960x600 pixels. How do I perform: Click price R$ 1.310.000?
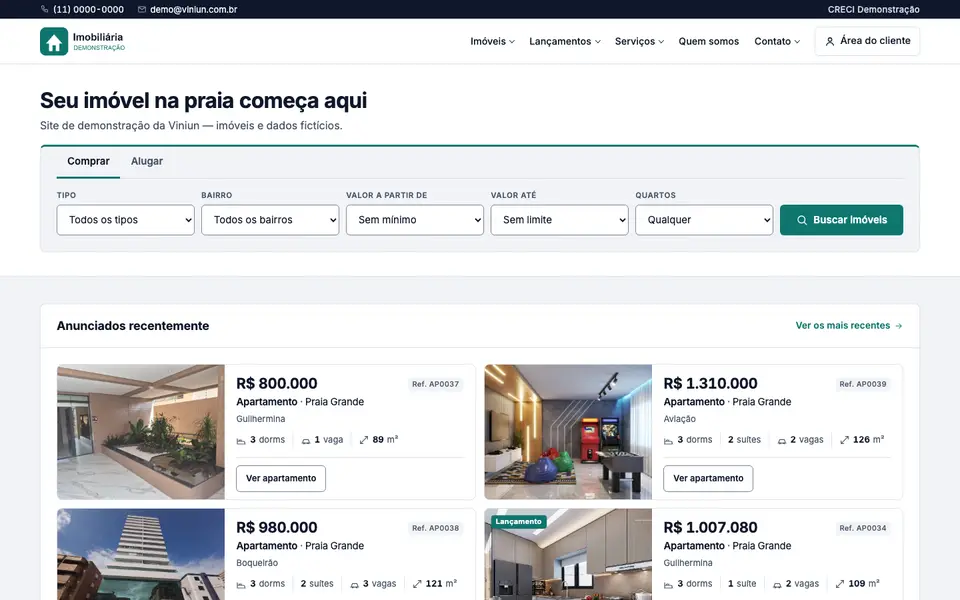click(x=710, y=383)
